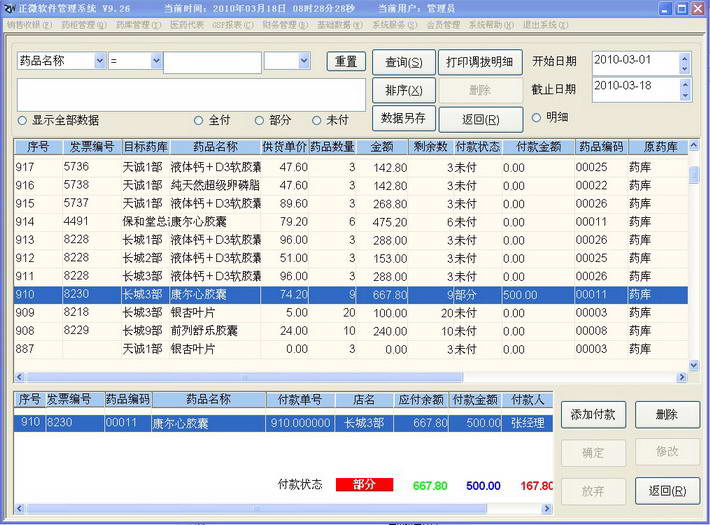The image size is (710, 525).
Task: Click the large query condition text area
Action: tap(191, 95)
